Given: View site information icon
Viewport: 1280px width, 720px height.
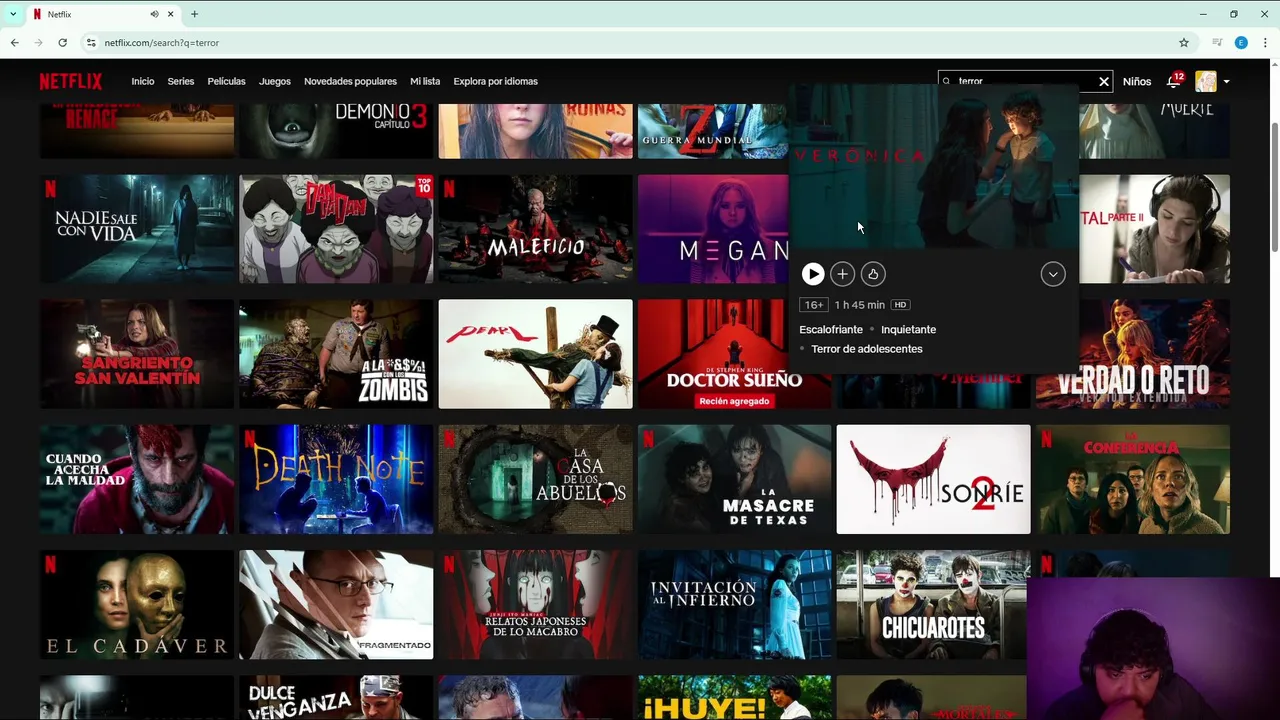Looking at the screenshot, I should point(91,43).
